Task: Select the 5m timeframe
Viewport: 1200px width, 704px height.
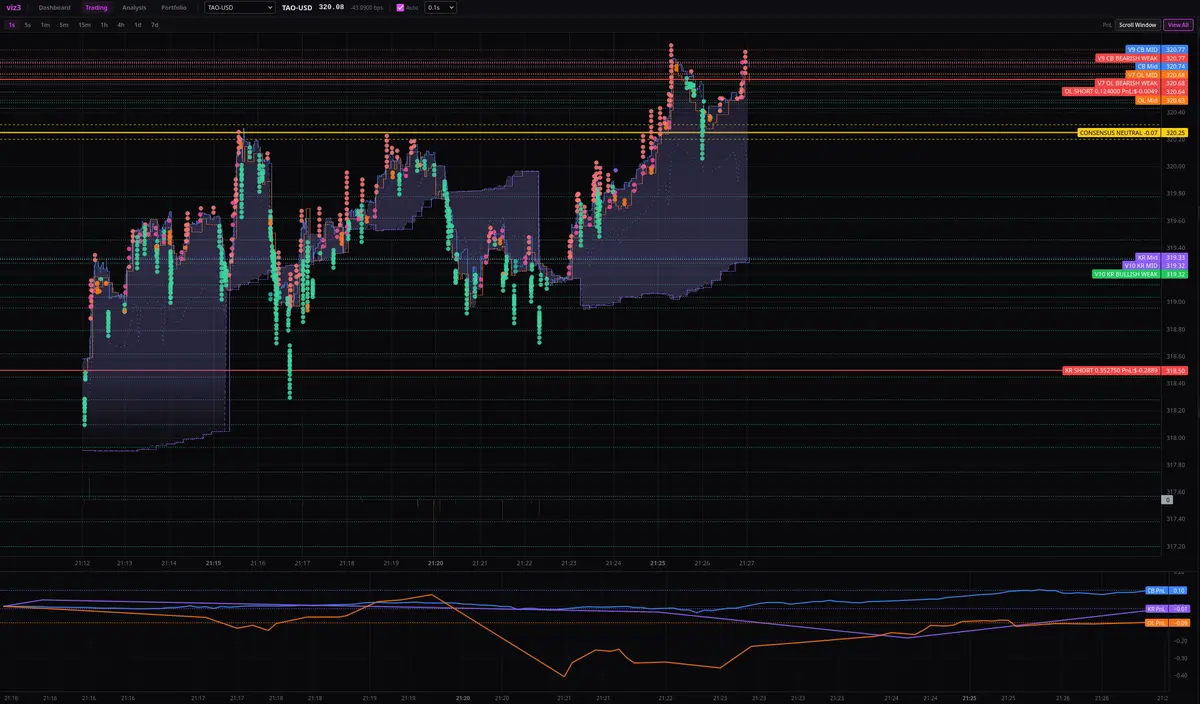Action: 63,24
